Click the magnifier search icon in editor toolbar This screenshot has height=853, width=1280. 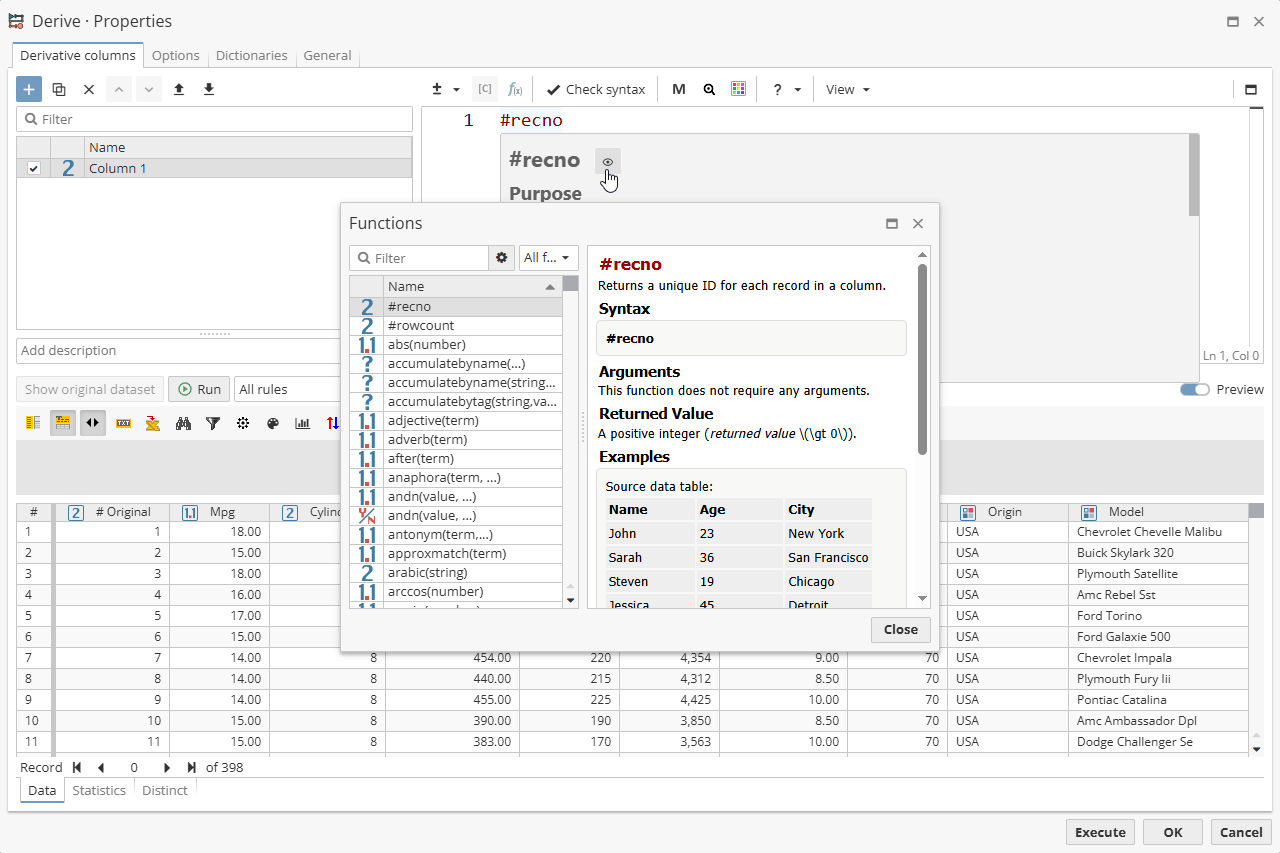(709, 89)
